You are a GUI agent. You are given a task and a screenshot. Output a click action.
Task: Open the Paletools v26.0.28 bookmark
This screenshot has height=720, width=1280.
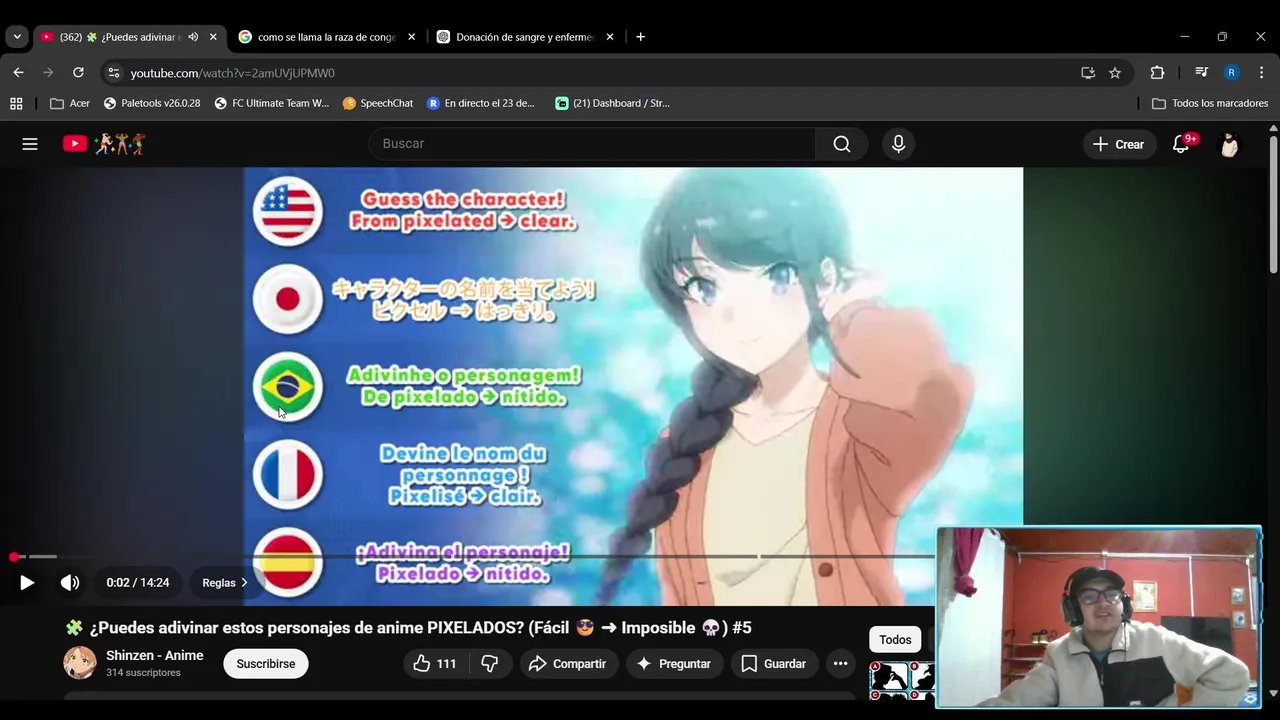tap(152, 103)
